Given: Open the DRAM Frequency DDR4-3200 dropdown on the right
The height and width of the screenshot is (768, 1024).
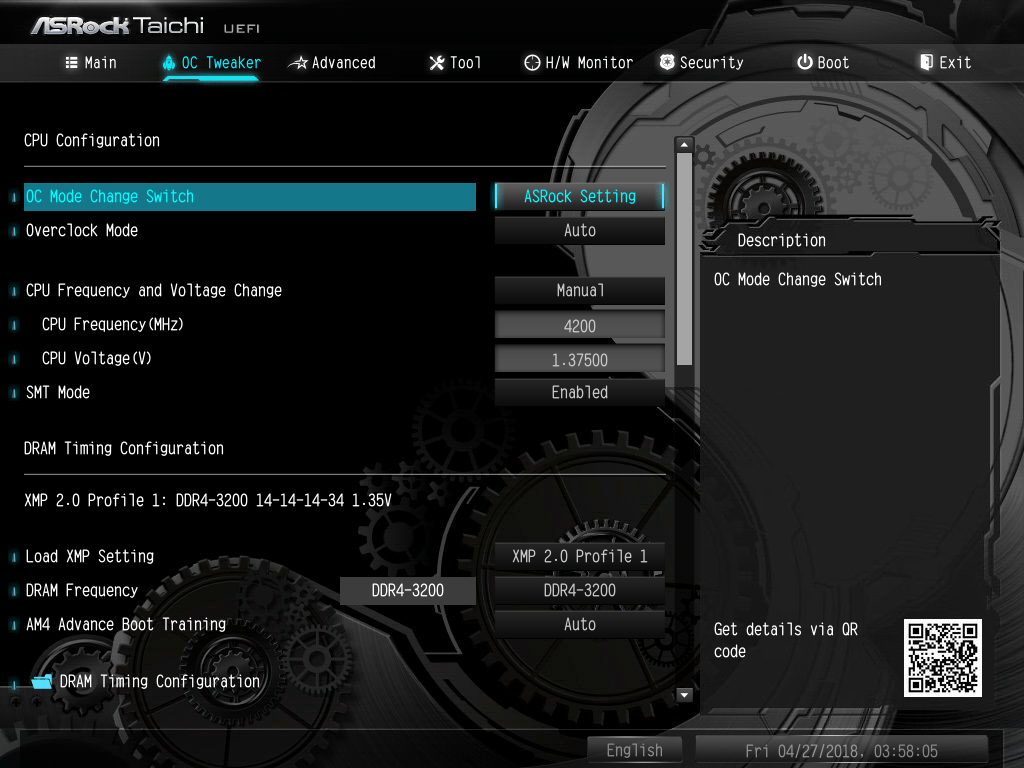Looking at the screenshot, I should 580,590.
